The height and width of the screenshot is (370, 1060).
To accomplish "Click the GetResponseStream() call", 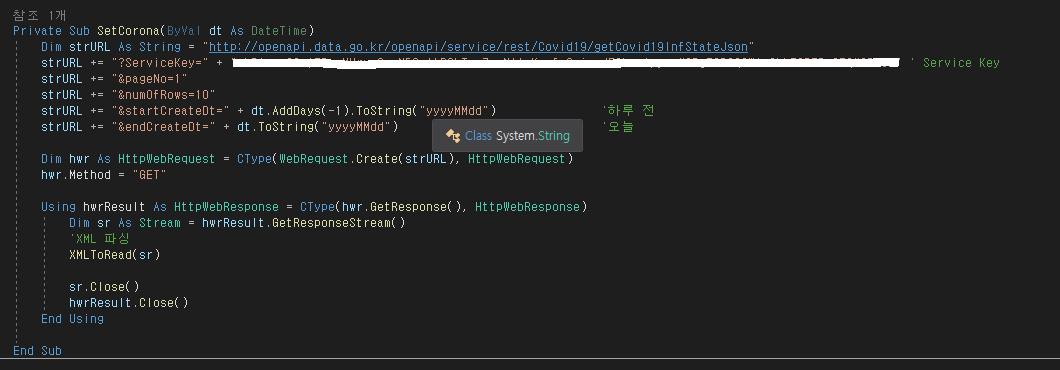I will pyautogui.click(x=338, y=223).
